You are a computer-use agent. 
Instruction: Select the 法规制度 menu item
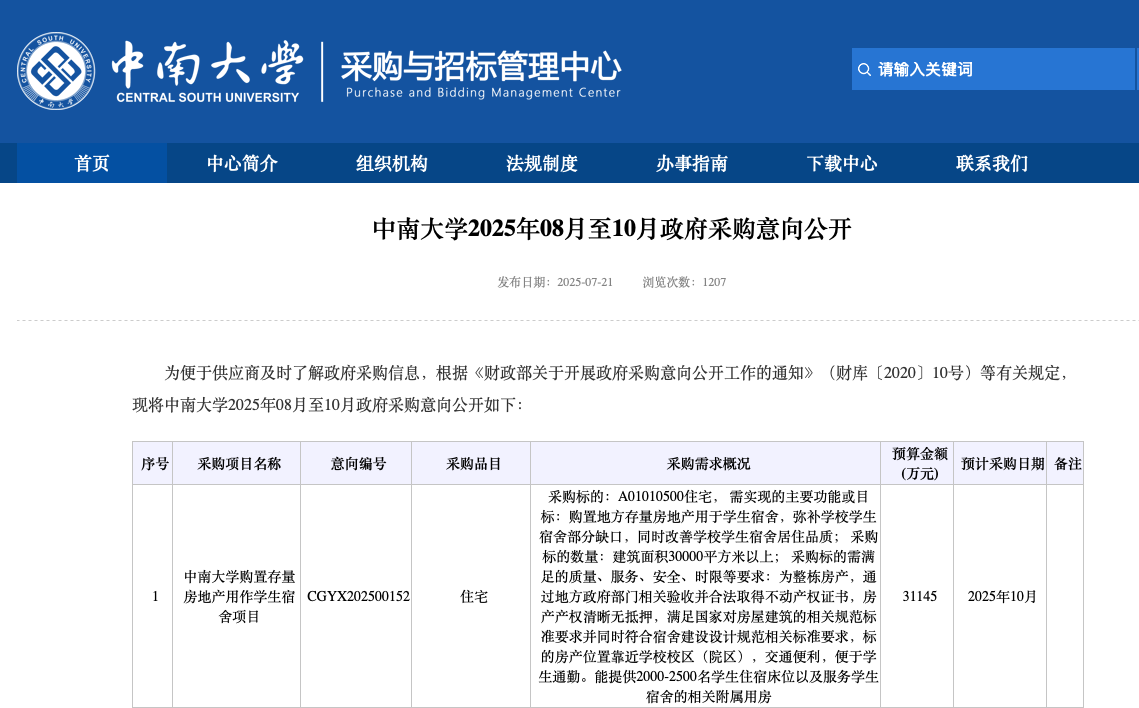coord(542,163)
